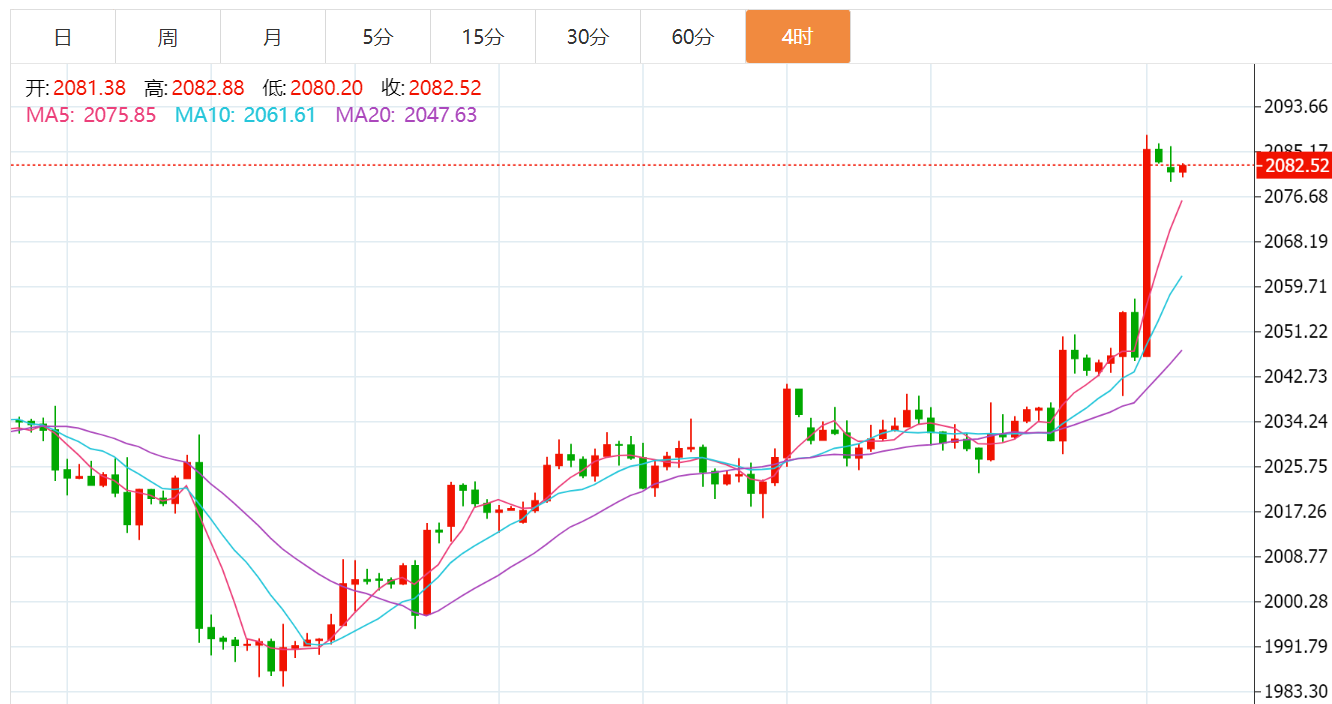This screenshot has width=1332, height=704.
Task: Switch to the 月 monthly chart tab
Action: (273, 37)
